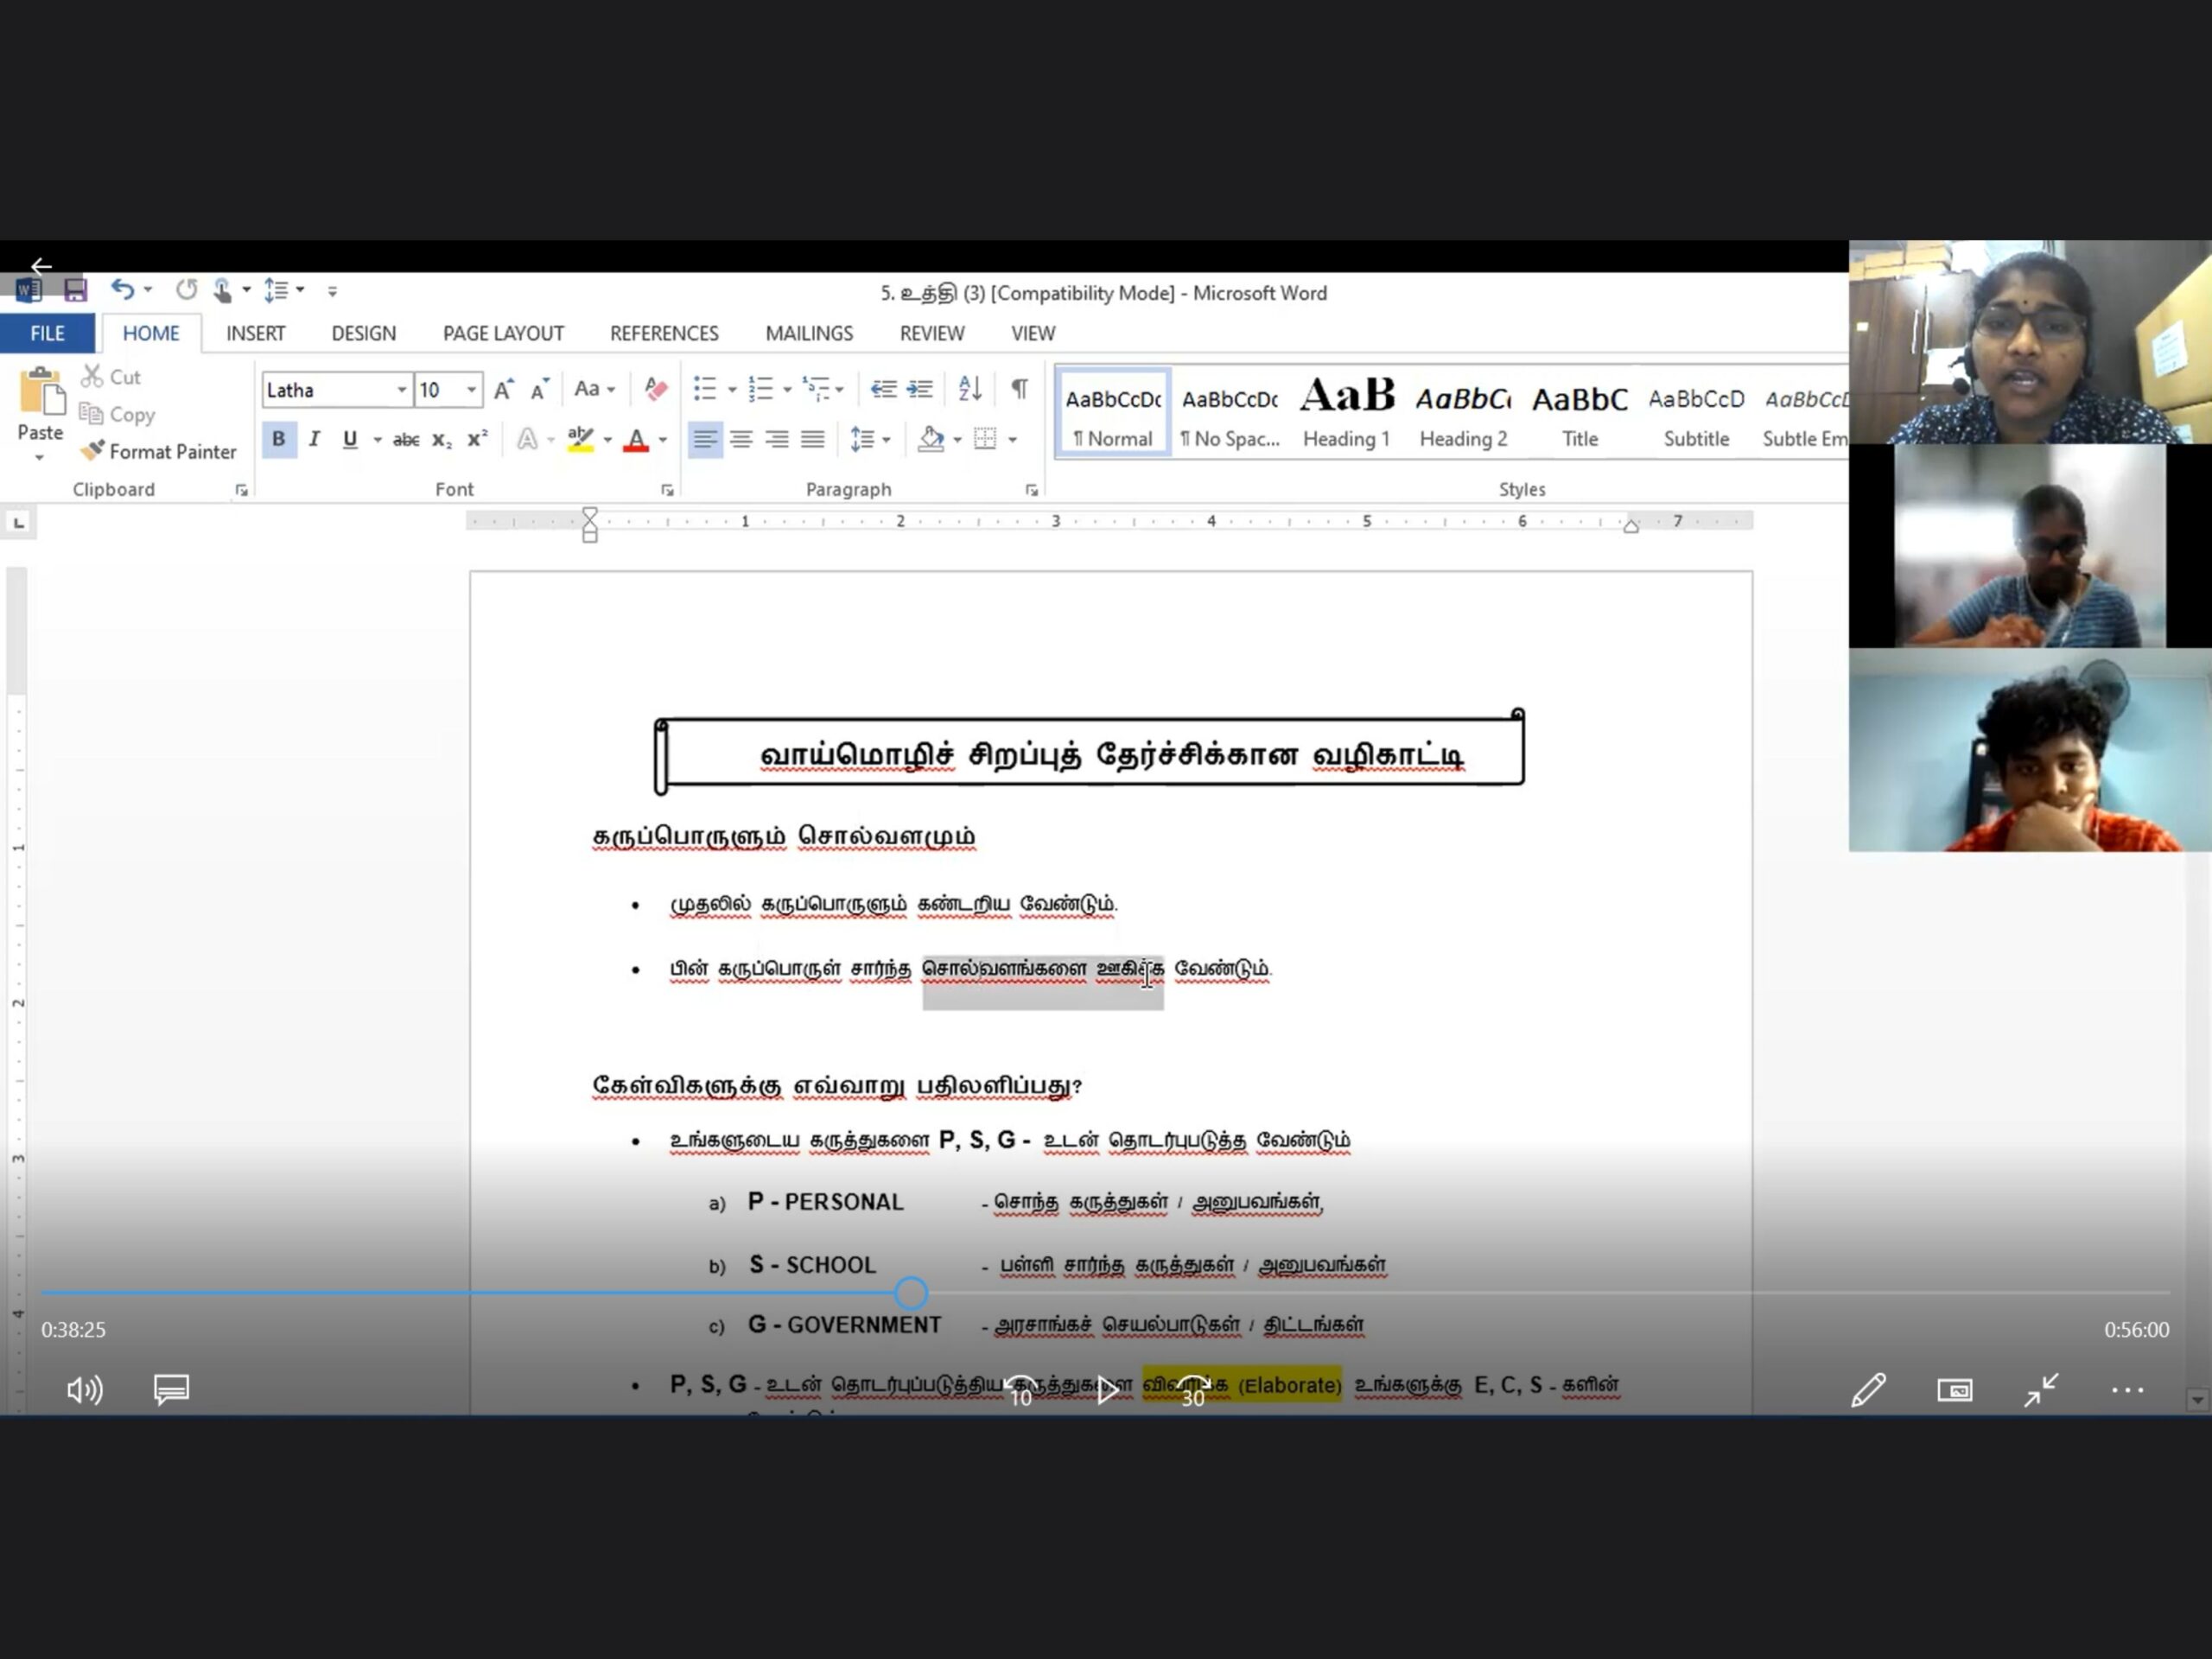Expand the line spacing dropdown
The height and width of the screenshot is (1659, 2212).
886,440
